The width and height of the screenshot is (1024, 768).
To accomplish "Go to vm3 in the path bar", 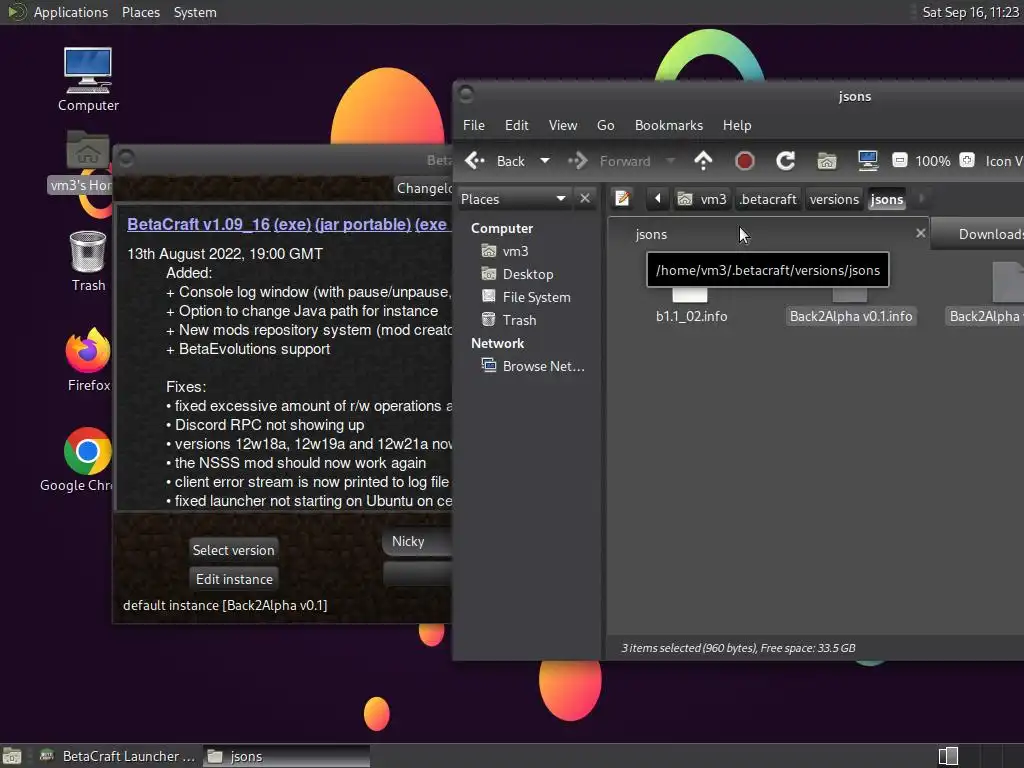I will click(702, 199).
